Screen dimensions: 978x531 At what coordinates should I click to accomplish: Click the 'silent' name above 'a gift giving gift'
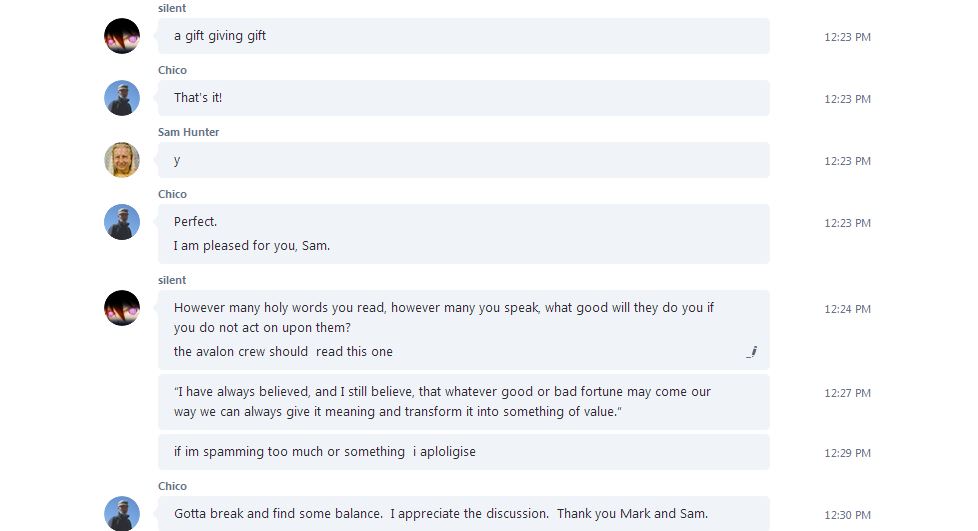[172, 8]
